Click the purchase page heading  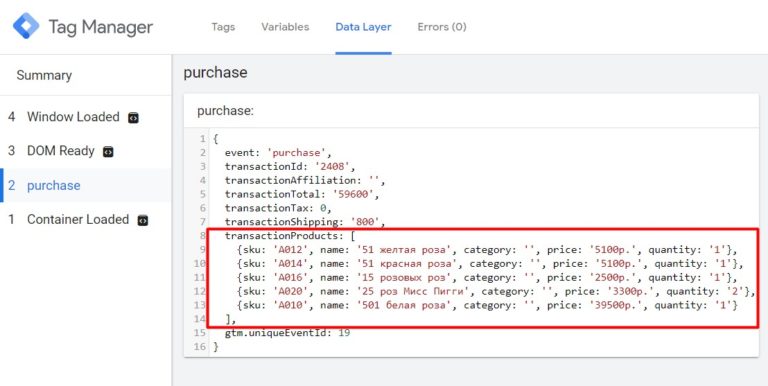click(x=216, y=72)
